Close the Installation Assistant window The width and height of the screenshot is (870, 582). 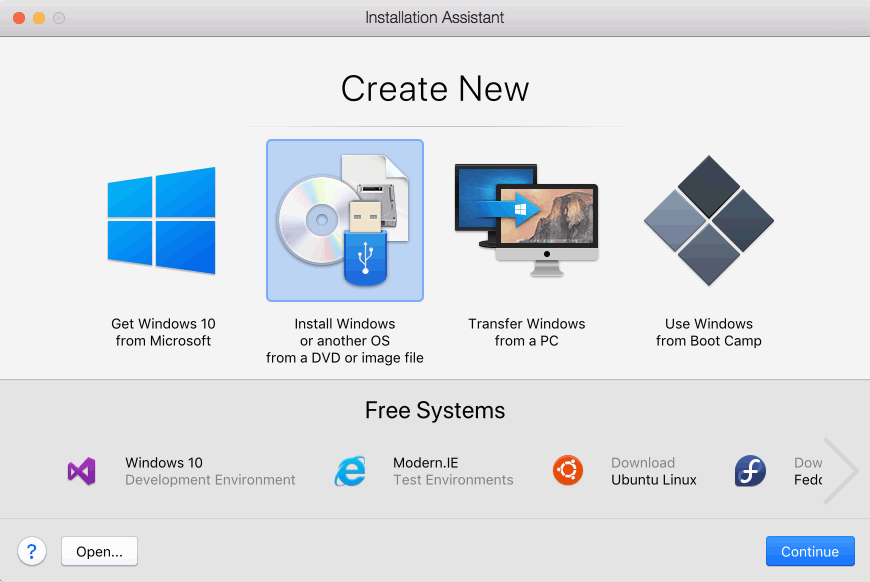[19, 18]
